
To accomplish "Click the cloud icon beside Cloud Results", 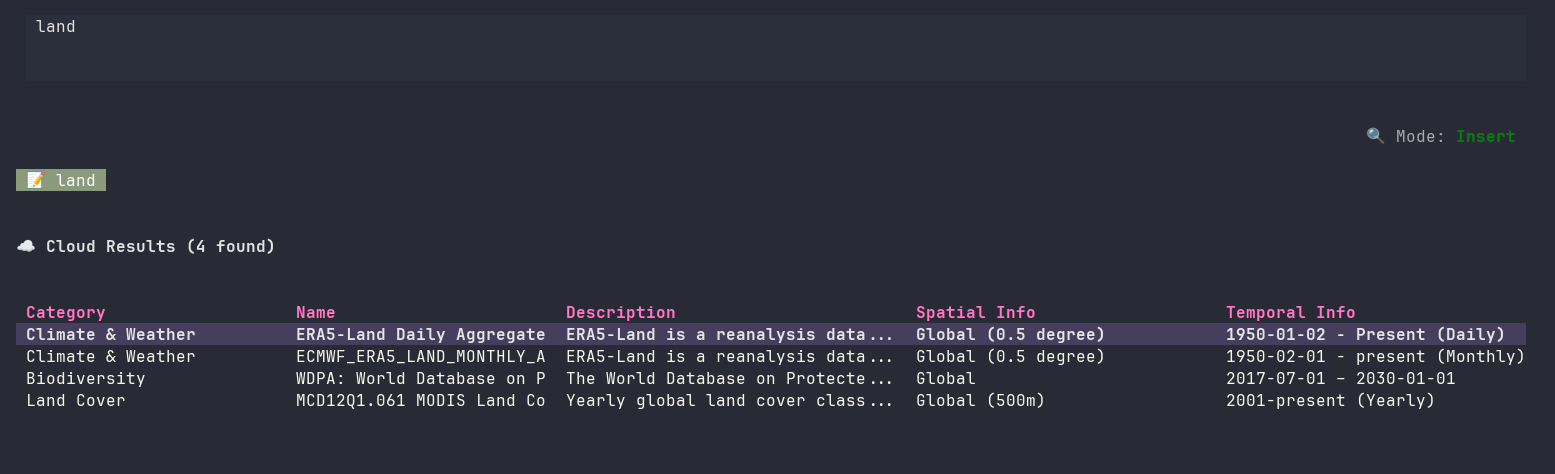I will (26, 246).
